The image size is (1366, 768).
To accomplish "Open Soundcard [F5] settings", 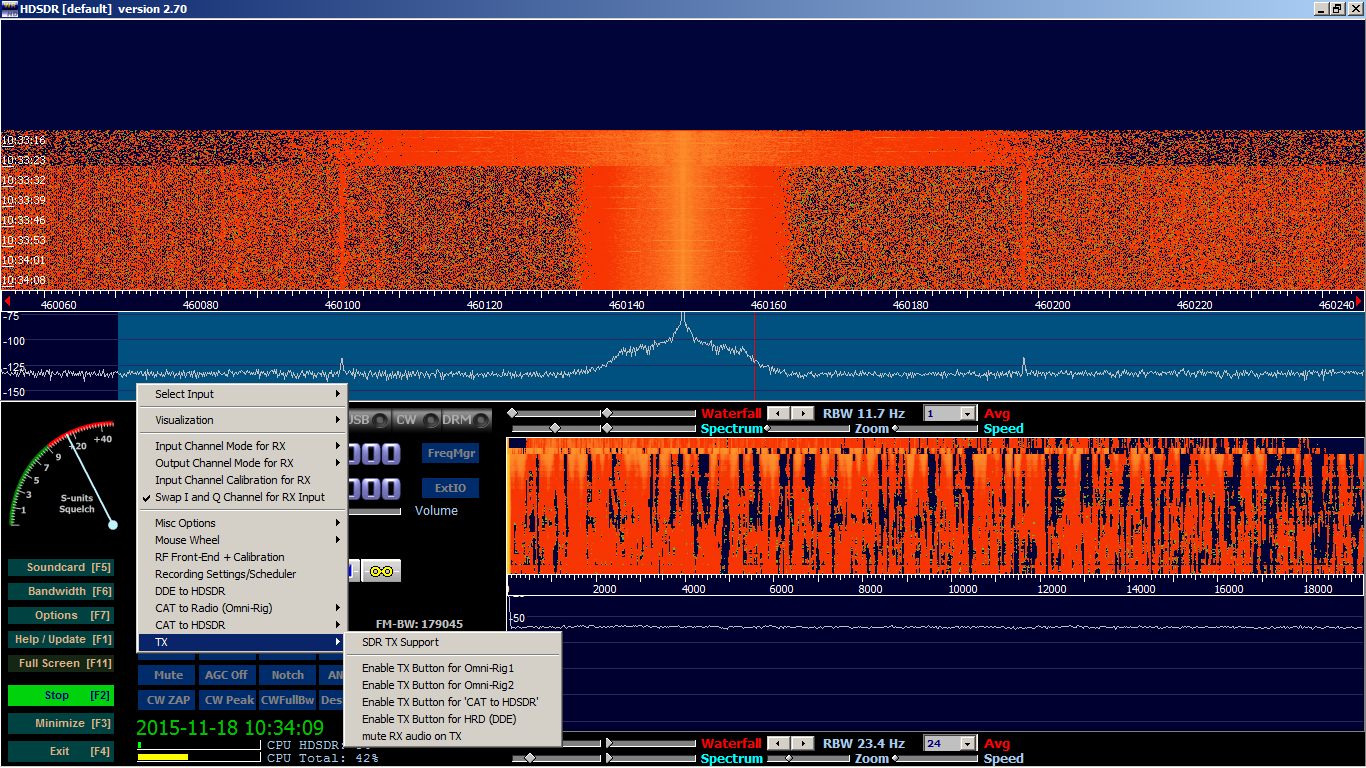I will [60, 567].
